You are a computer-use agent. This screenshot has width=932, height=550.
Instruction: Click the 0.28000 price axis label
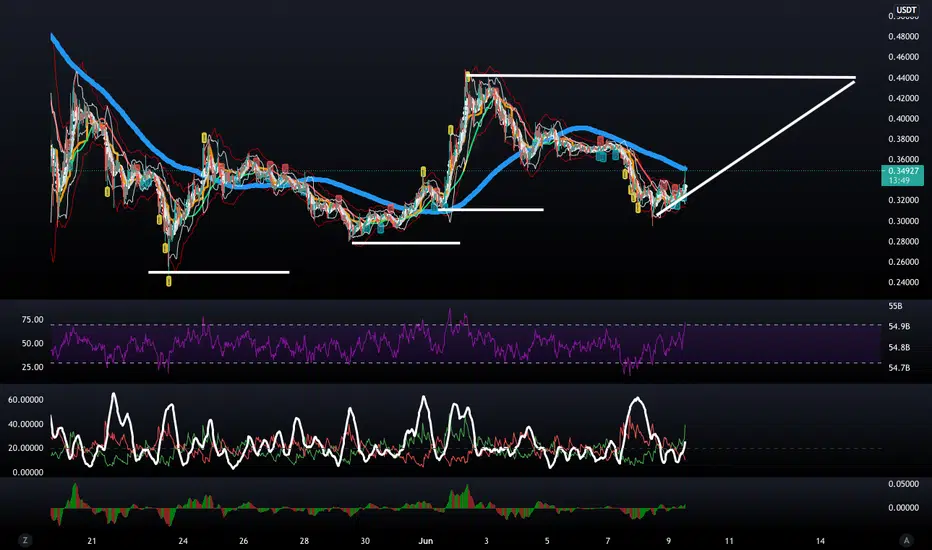pyautogui.click(x=903, y=241)
